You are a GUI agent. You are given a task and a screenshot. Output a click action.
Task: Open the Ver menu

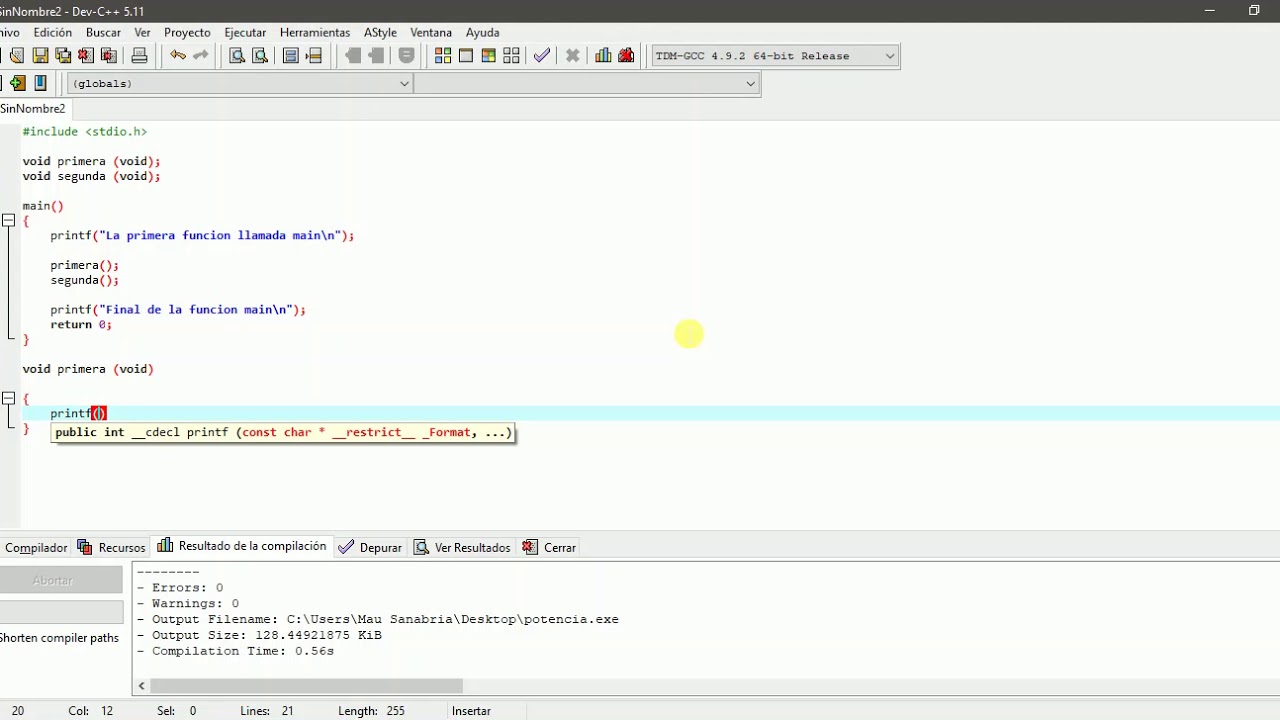(142, 32)
